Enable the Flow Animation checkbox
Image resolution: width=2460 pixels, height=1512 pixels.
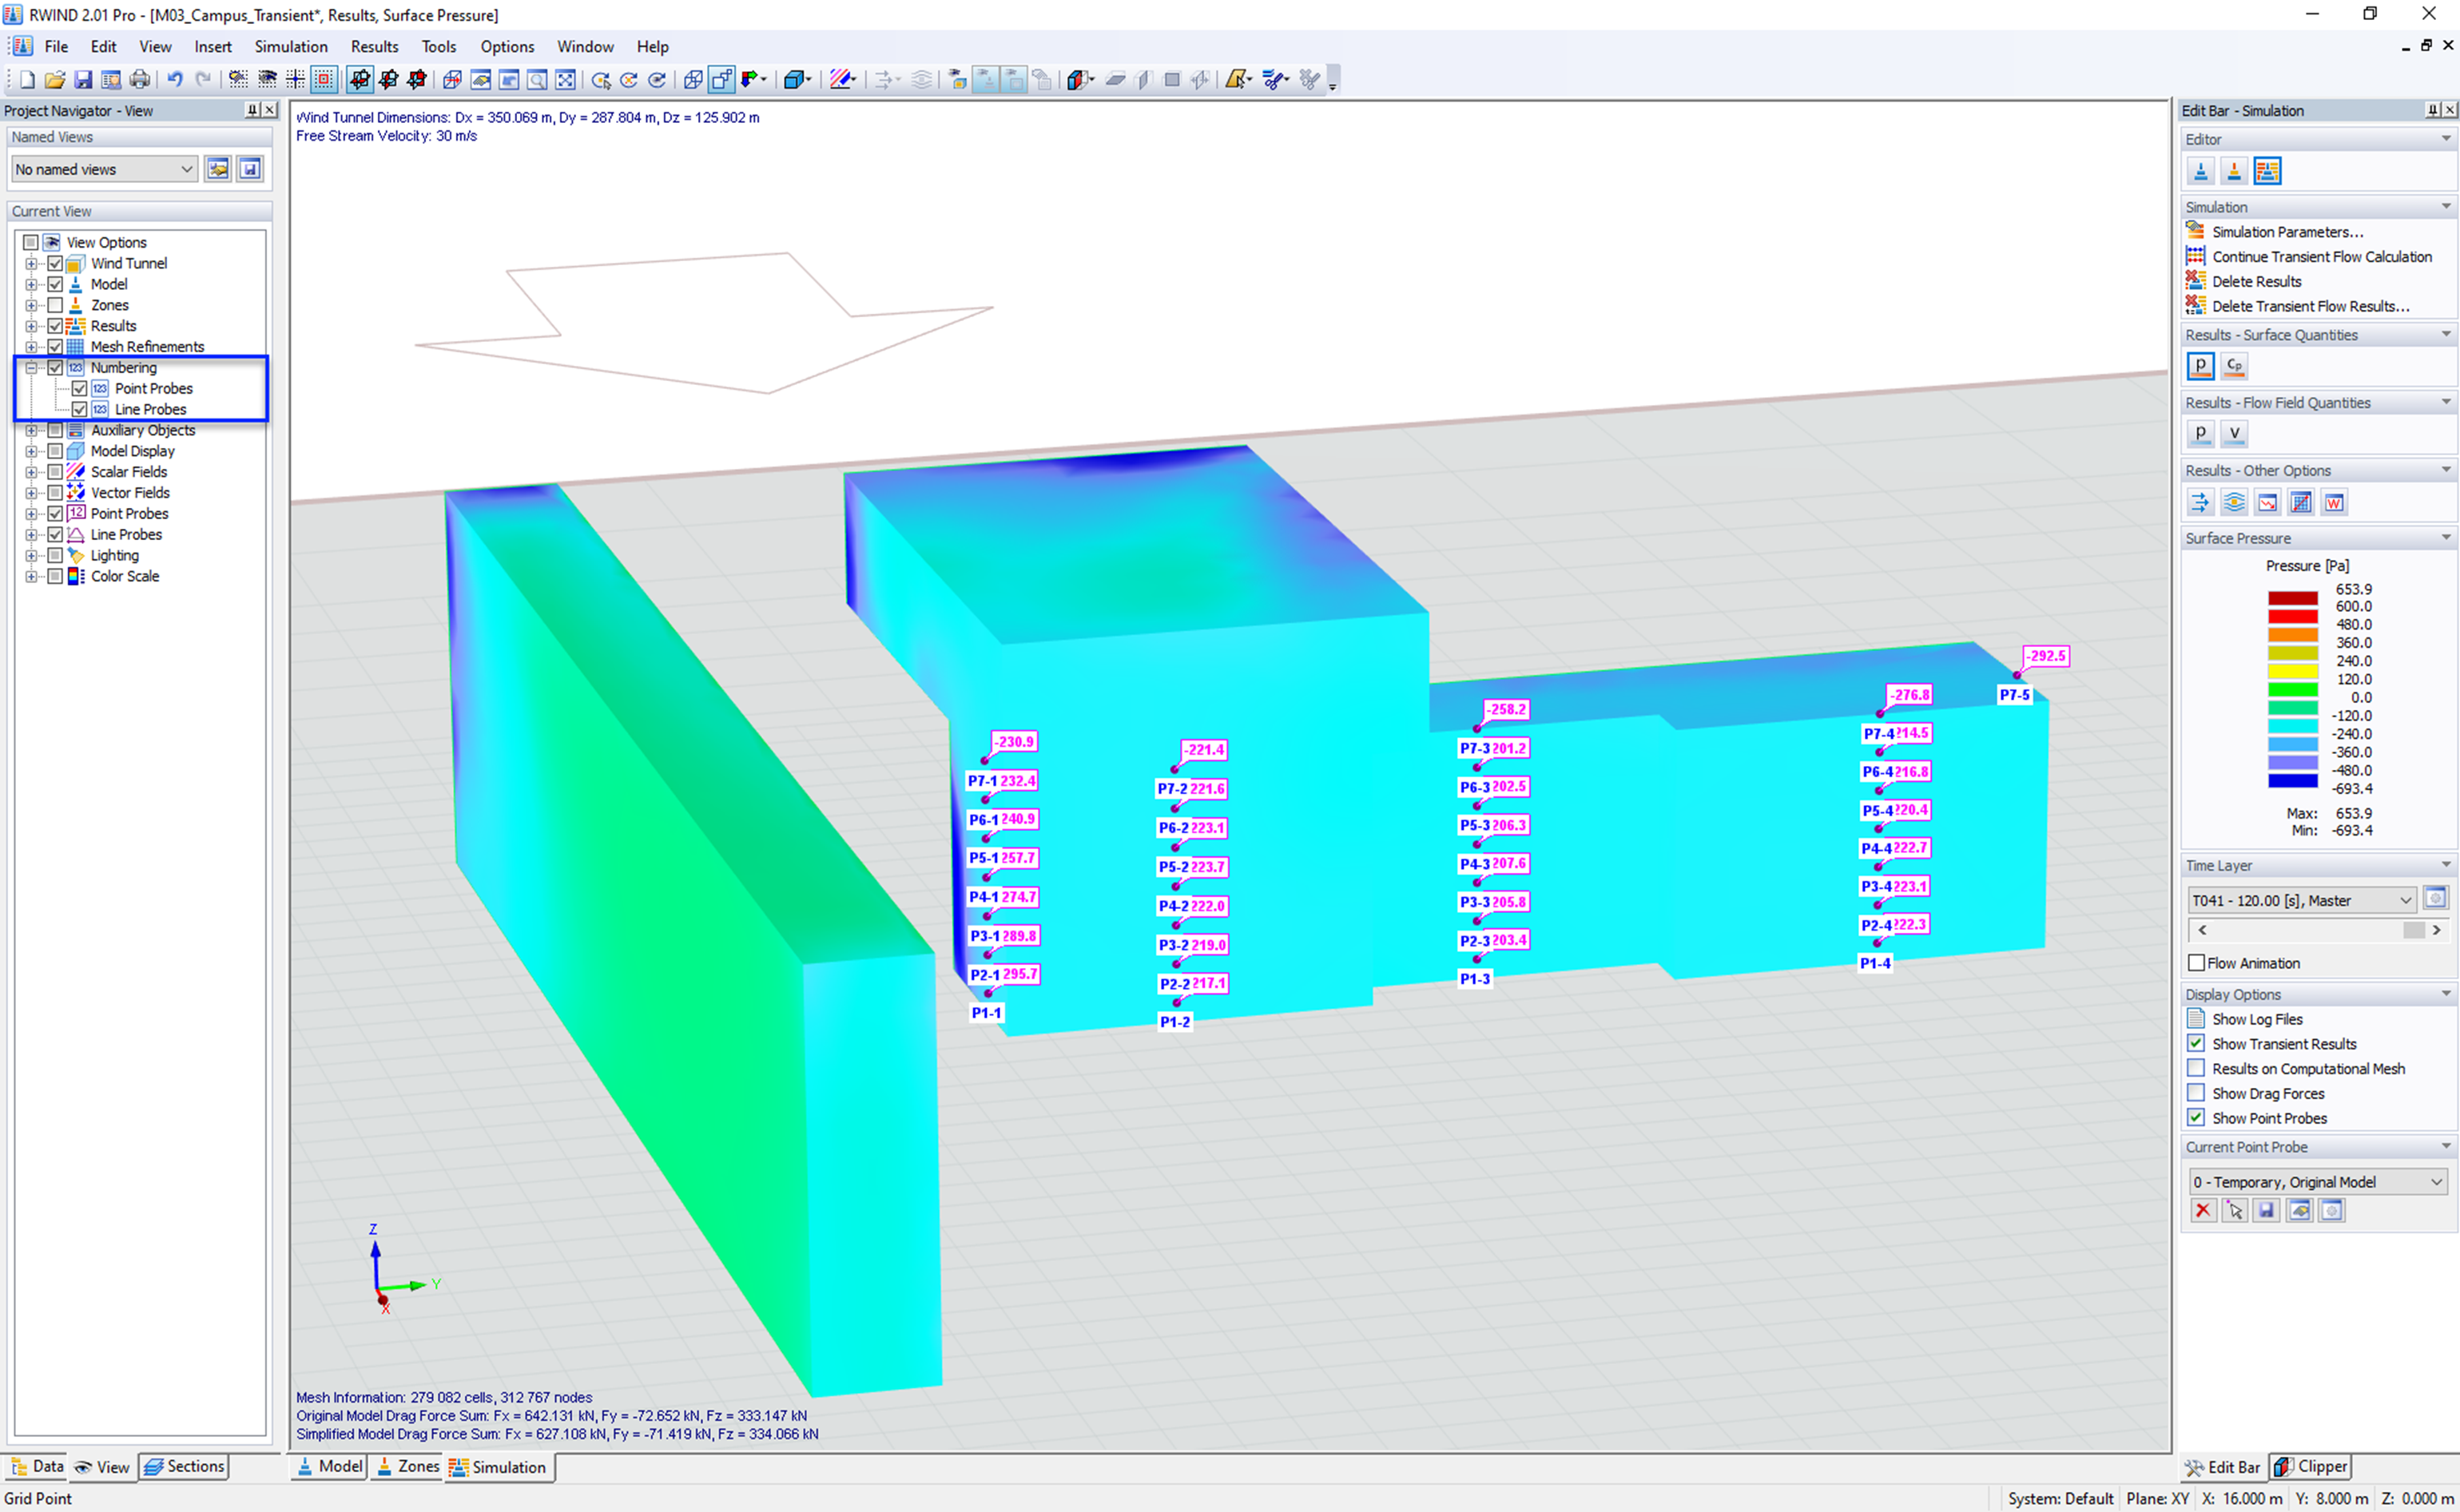pyautogui.click(x=2196, y=962)
